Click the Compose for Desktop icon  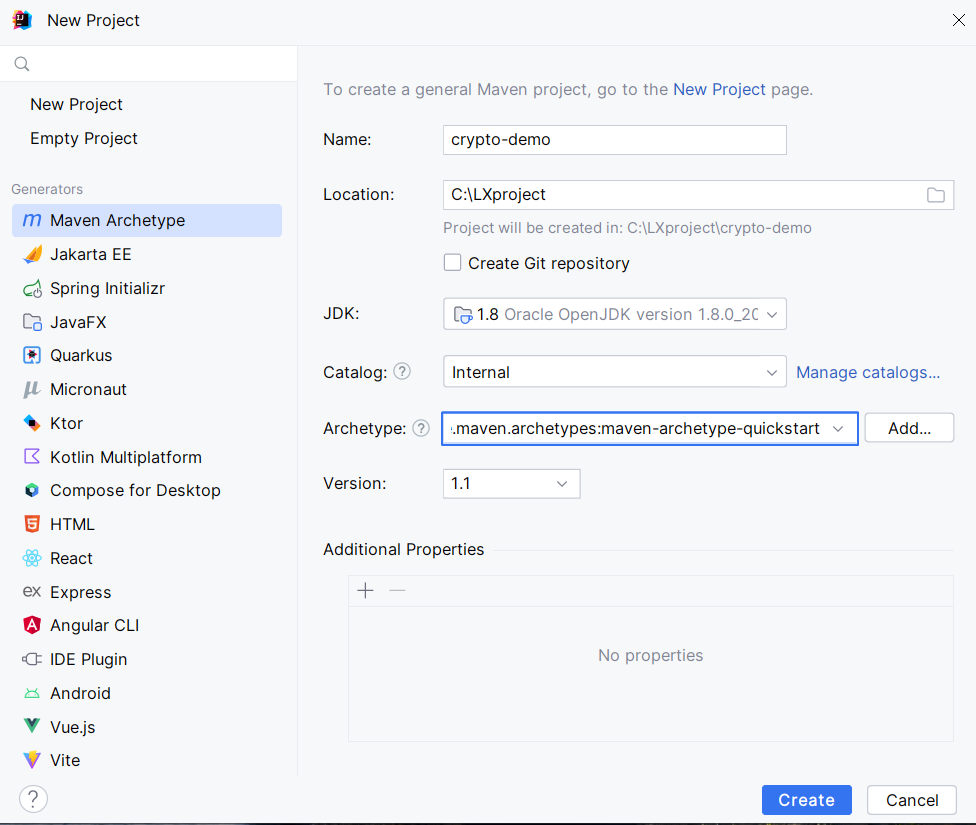[x=32, y=491]
